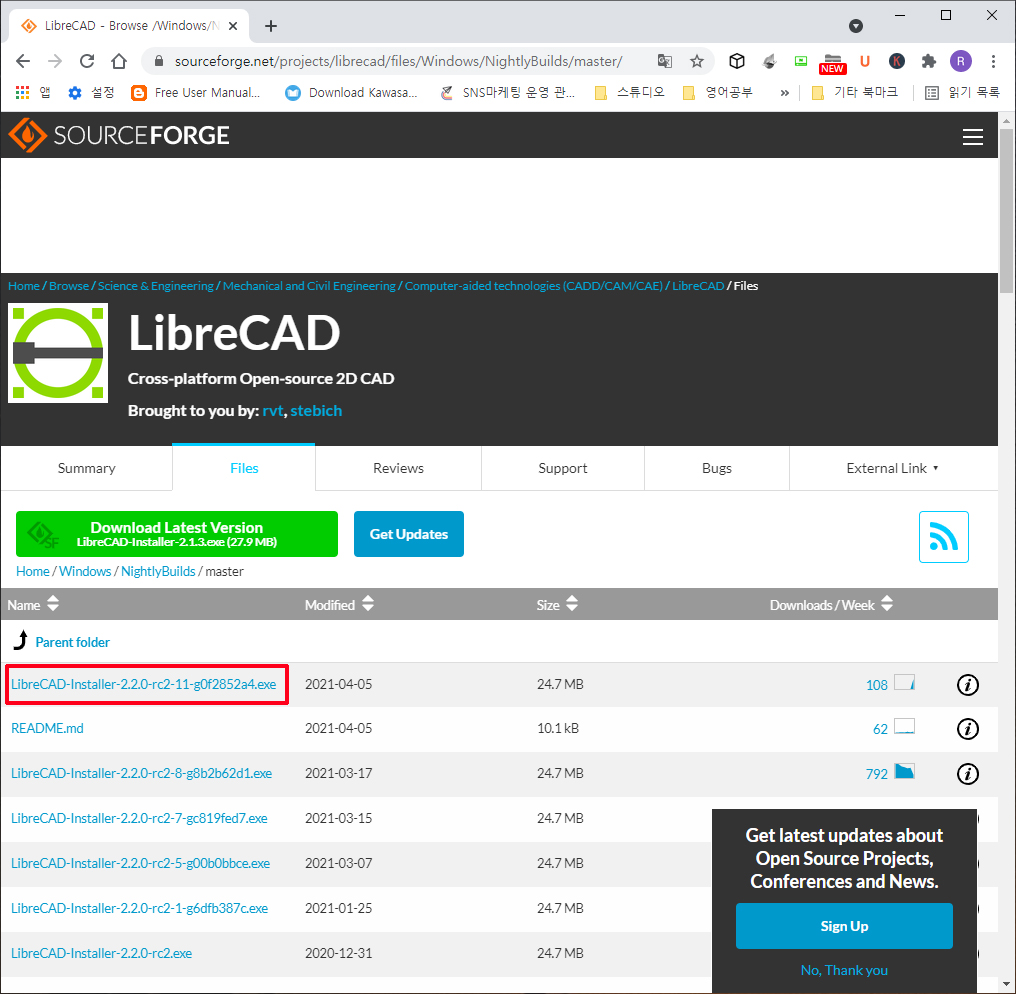Click the 108 downloads count link
The width and height of the screenshot is (1016, 994).
(x=876, y=685)
